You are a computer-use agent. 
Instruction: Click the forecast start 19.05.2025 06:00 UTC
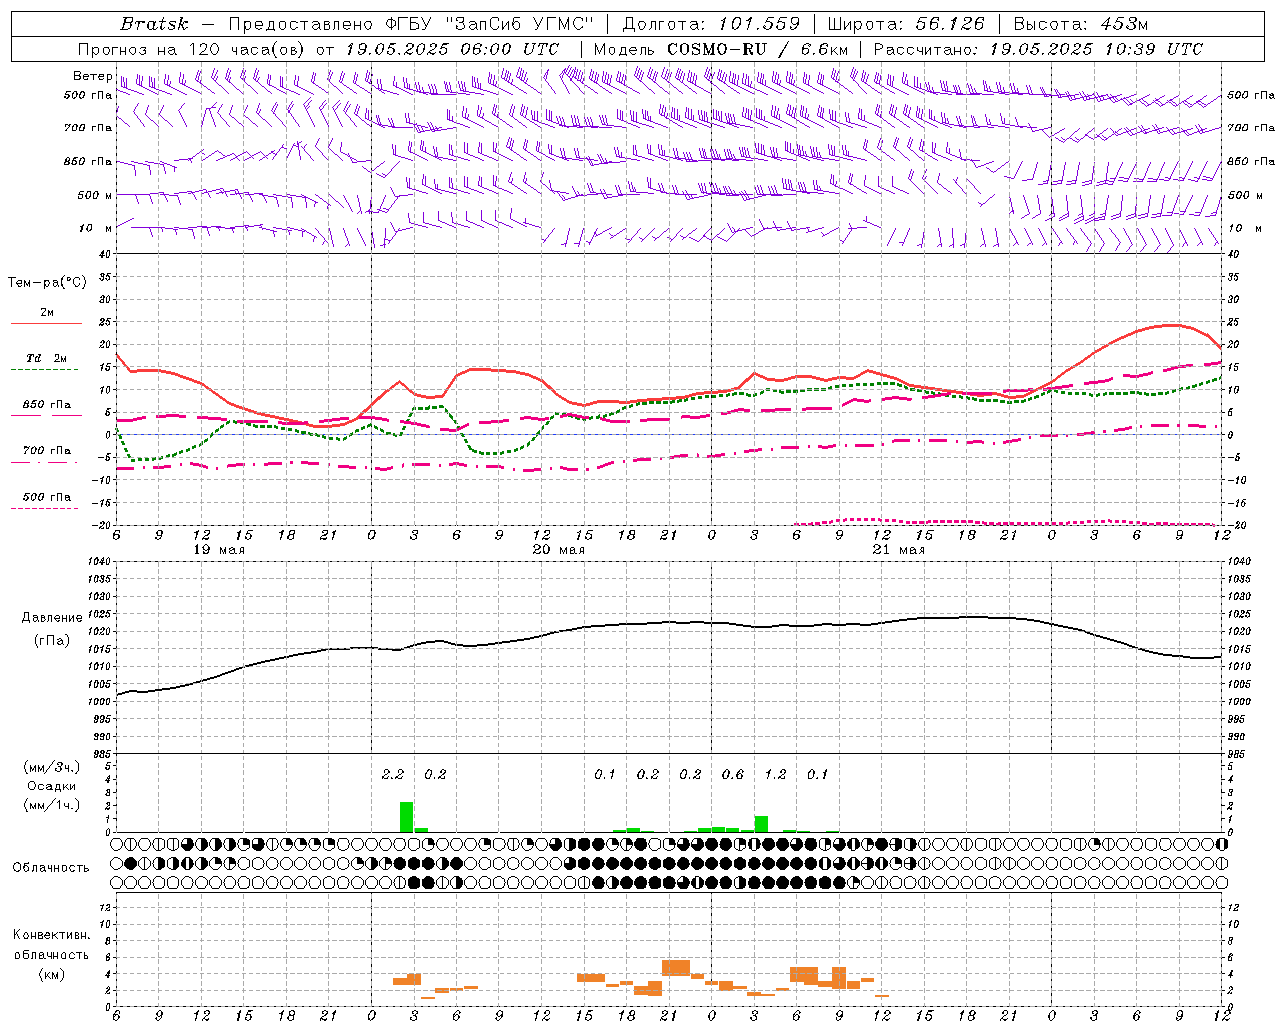pos(452,49)
